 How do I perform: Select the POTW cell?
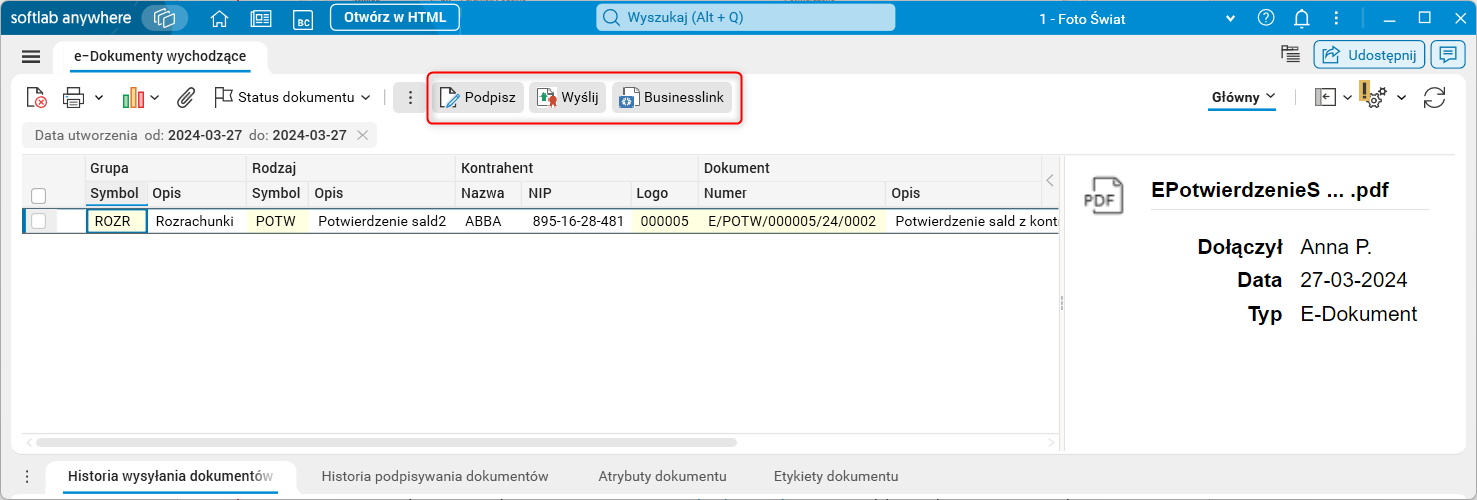276,221
